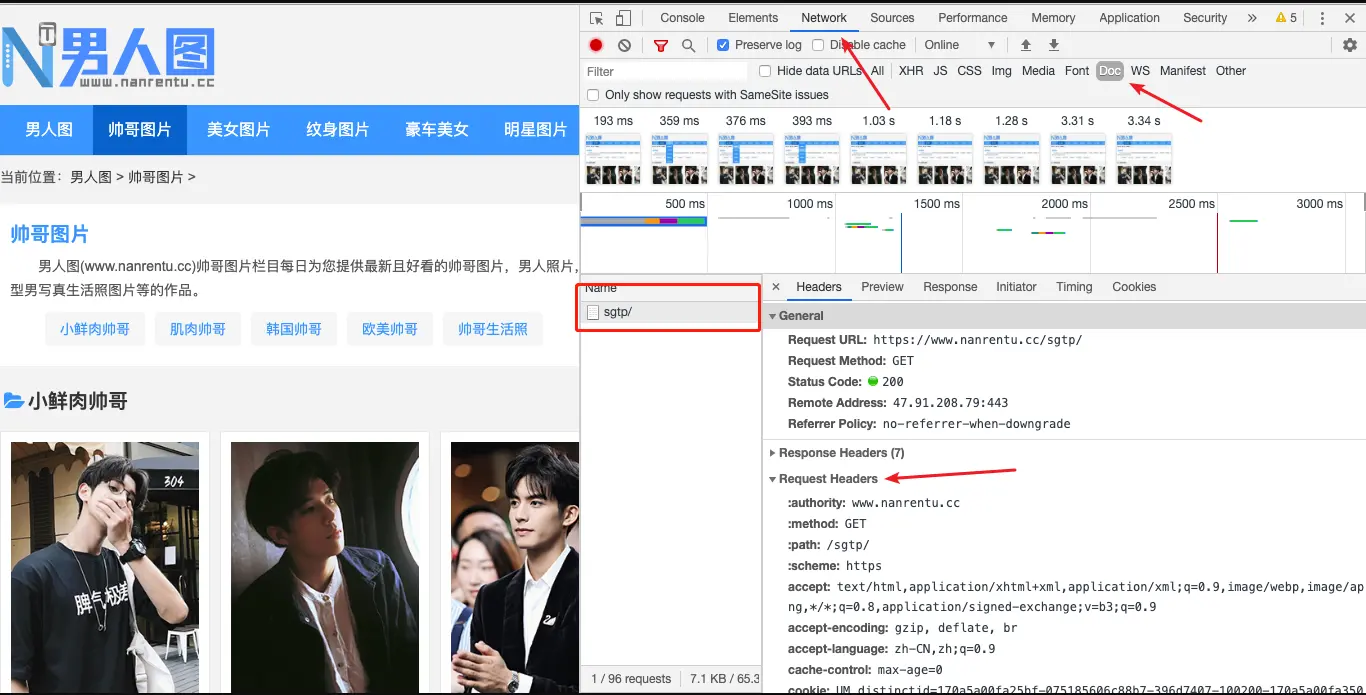The width and height of the screenshot is (1366, 695).
Task: Filter requests by Manifest type
Action: (x=1183, y=71)
